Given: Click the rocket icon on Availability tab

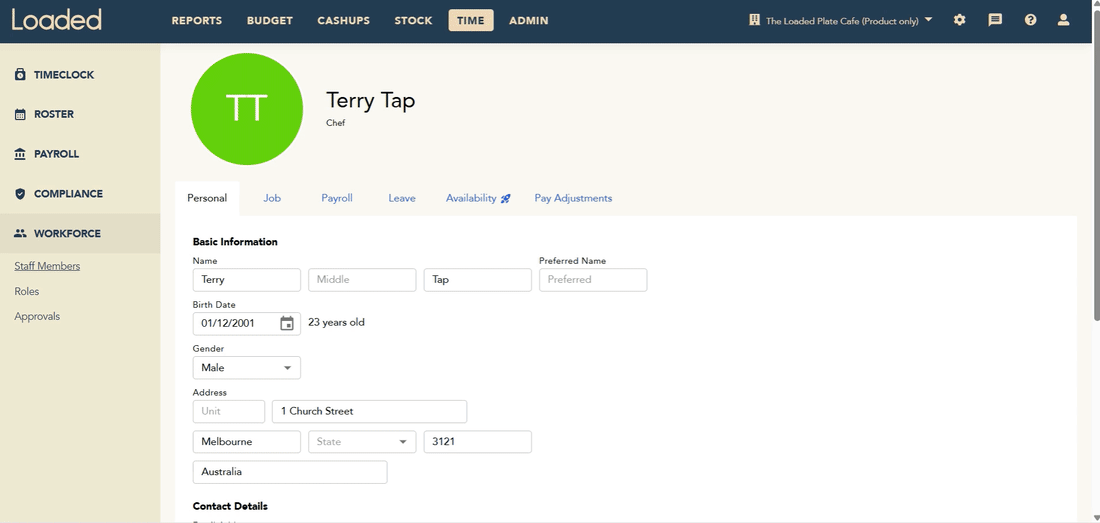Looking at the screenshot, I should (505, 198).
